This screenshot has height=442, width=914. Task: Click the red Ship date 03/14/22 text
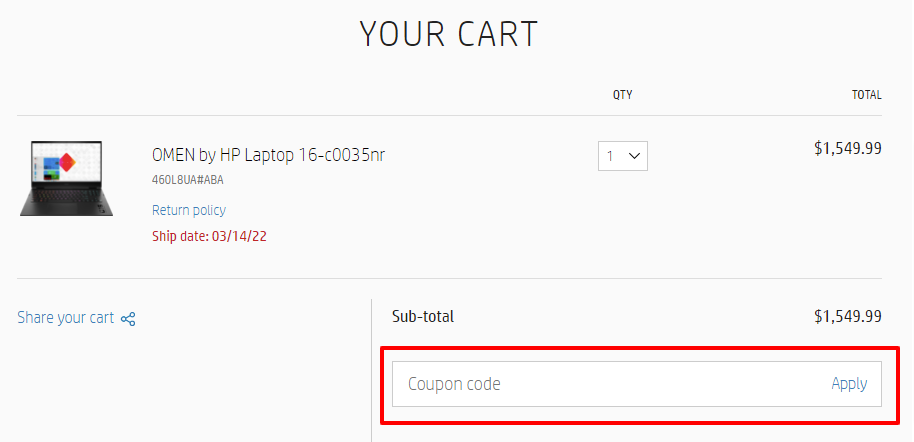coord(209,237)
